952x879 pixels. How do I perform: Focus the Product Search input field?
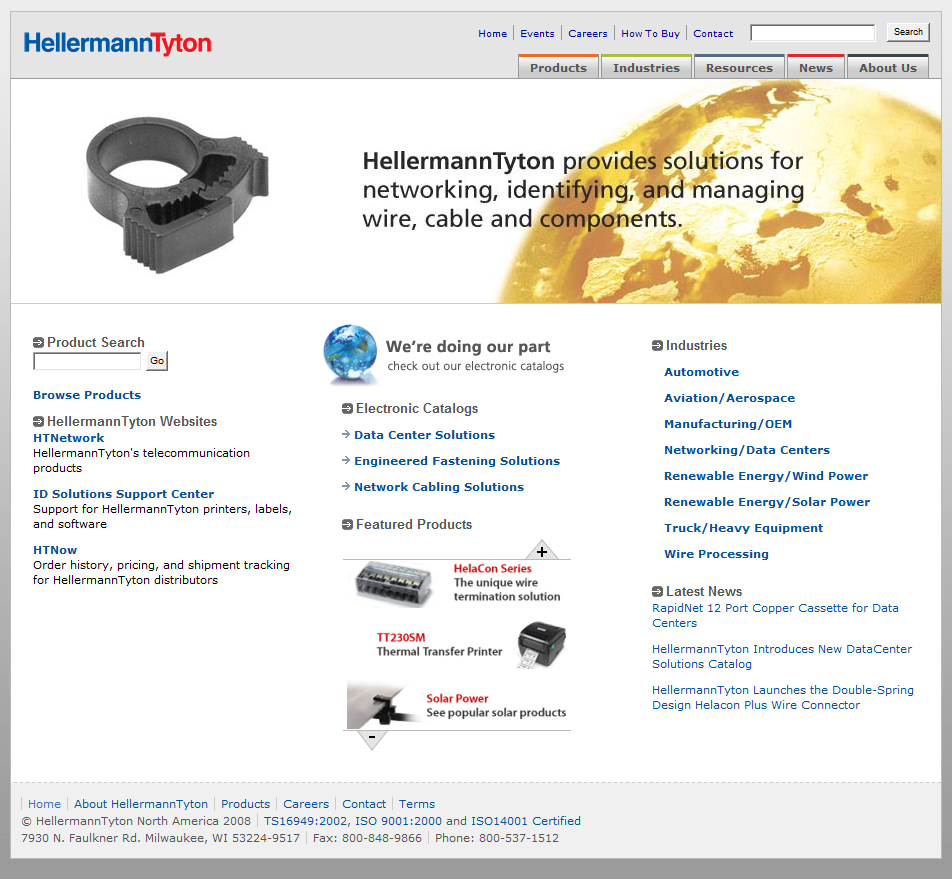click(87, 361)
